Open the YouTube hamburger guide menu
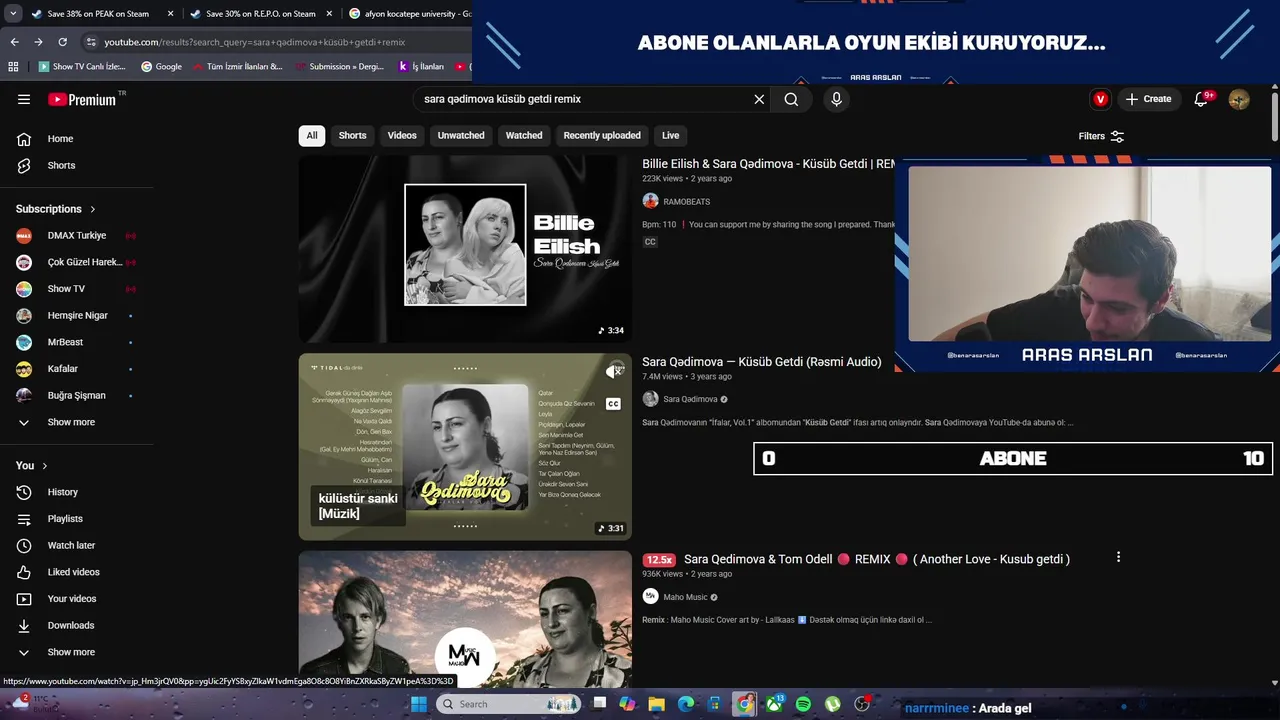Viewport: 1280px width, 720px height. coord(24,99)
